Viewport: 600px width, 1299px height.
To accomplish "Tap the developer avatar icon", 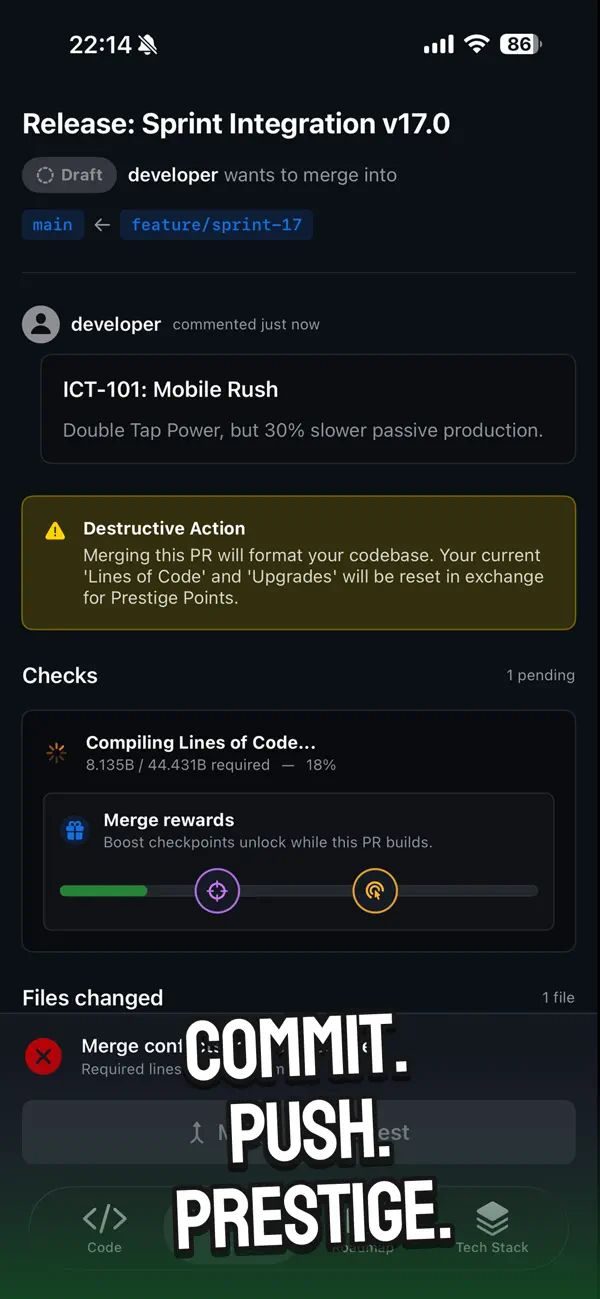I will tap(41, 324).
